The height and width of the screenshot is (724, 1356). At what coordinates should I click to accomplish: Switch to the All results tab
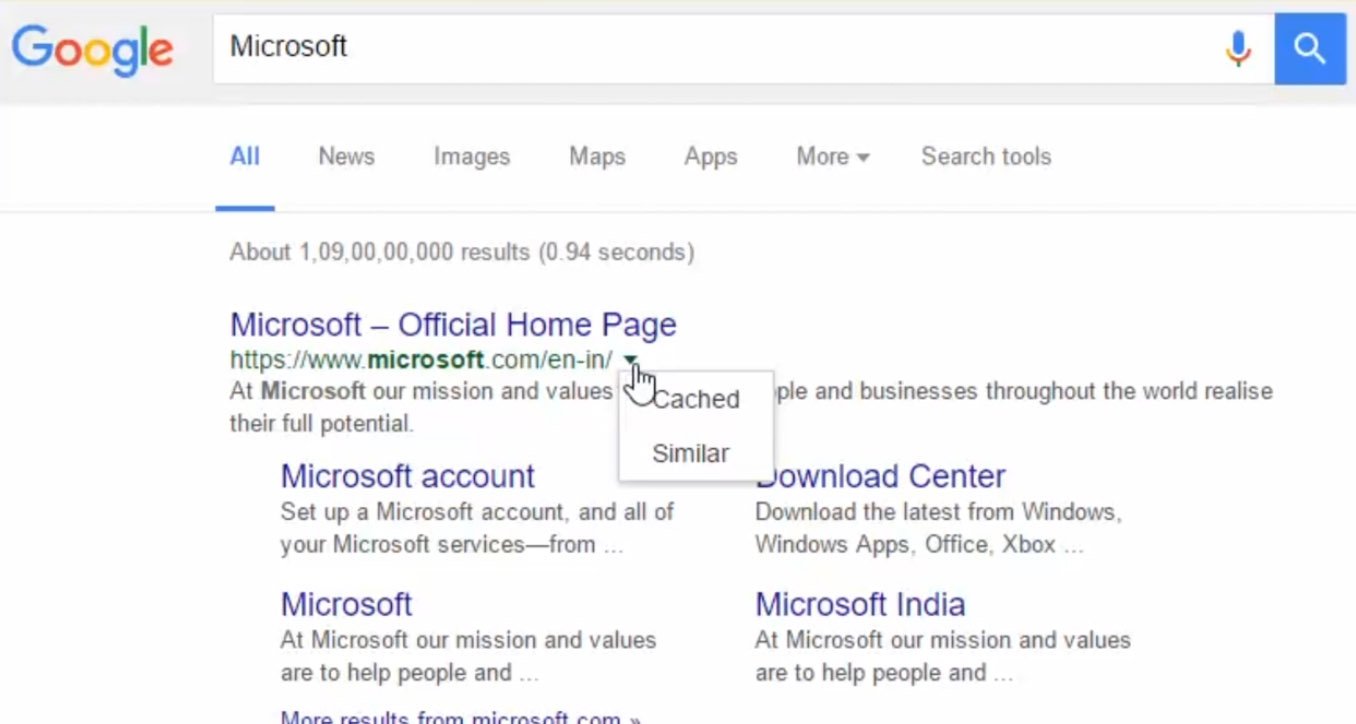(245, 157)
